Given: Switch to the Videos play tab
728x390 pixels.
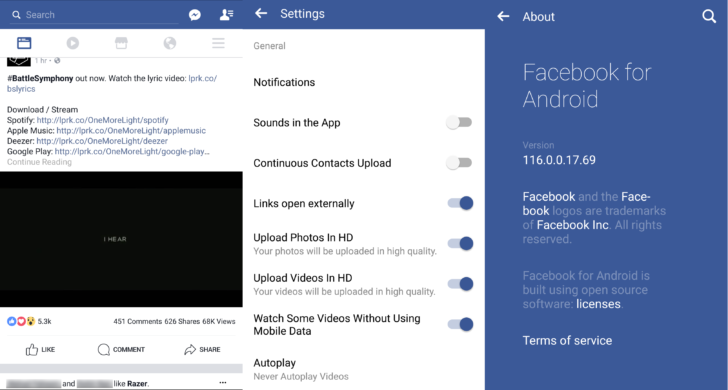Looking at the screenshot, I should [x=72, y=43].
